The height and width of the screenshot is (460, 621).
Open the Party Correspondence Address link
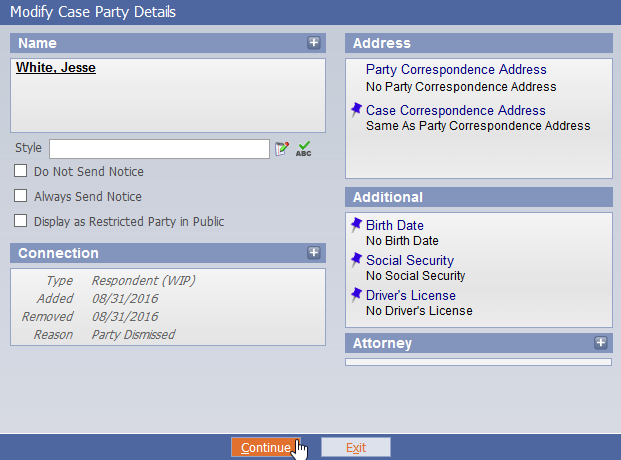(x=456, y=70)
